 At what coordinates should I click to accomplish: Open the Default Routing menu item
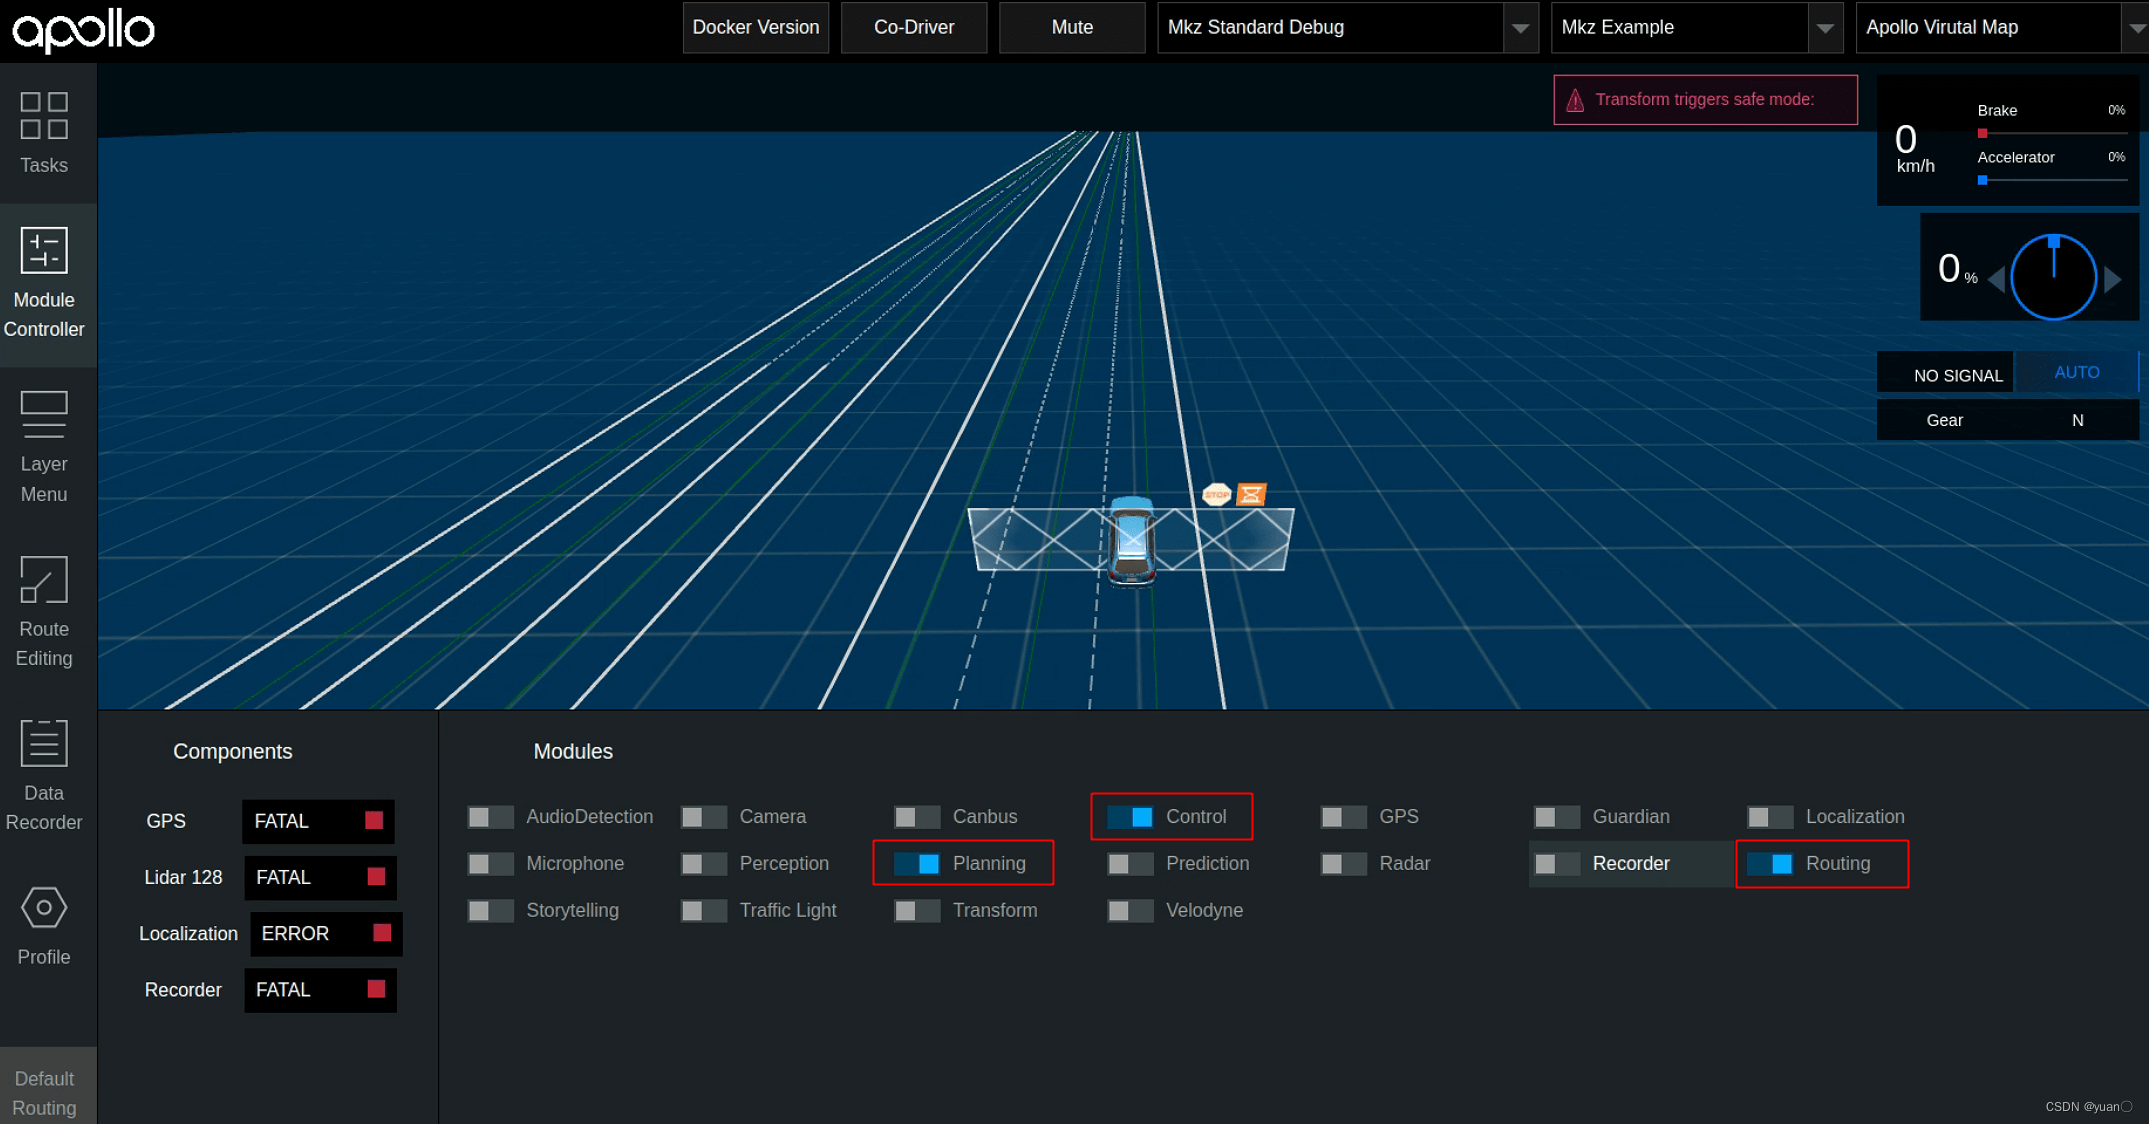point(45,1093)
